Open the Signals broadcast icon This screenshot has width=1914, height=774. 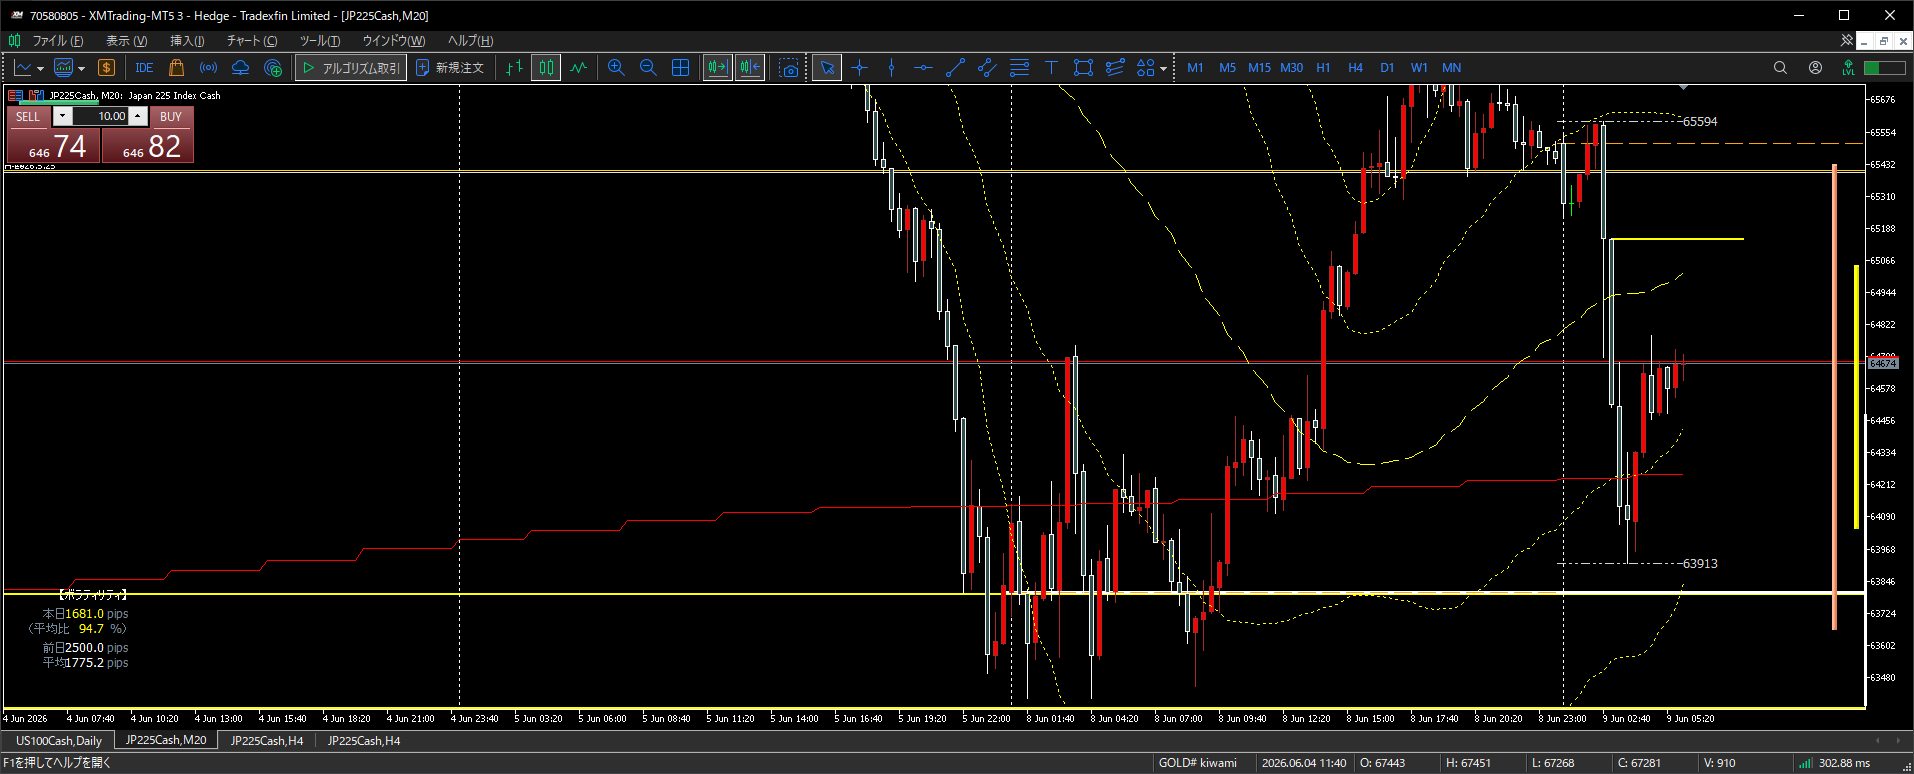coord(209,68)
